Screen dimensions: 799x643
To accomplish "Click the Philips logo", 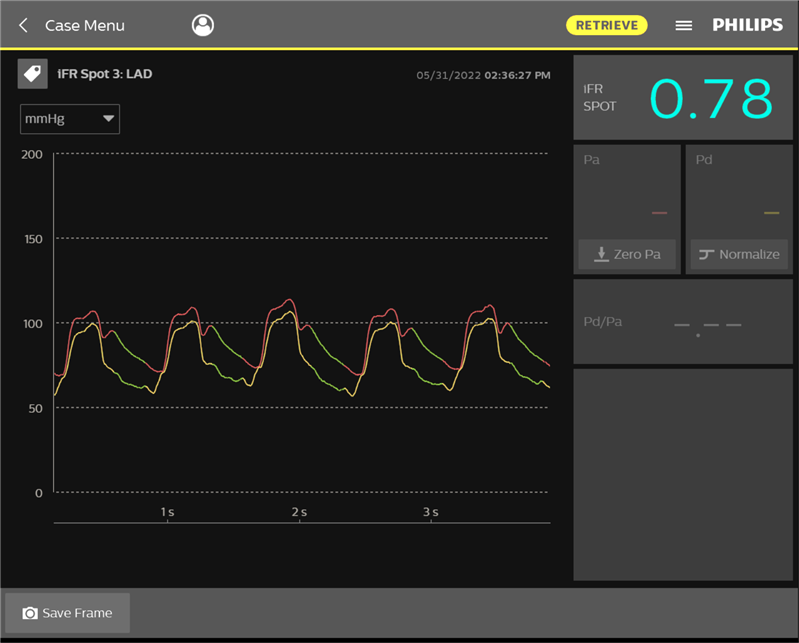I will pos(748,25).
